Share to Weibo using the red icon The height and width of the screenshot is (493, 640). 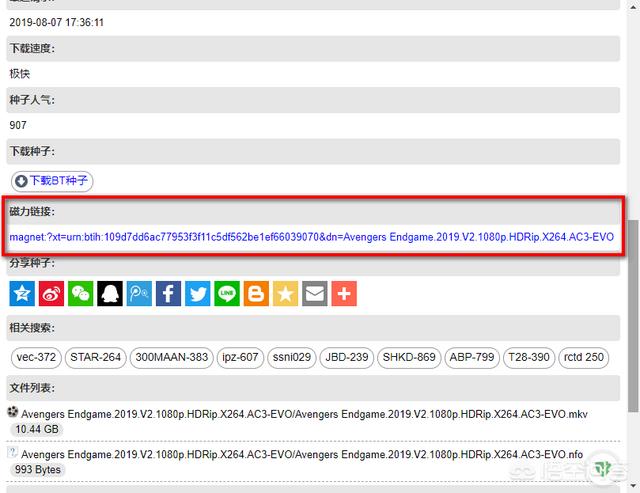(51, 293)
